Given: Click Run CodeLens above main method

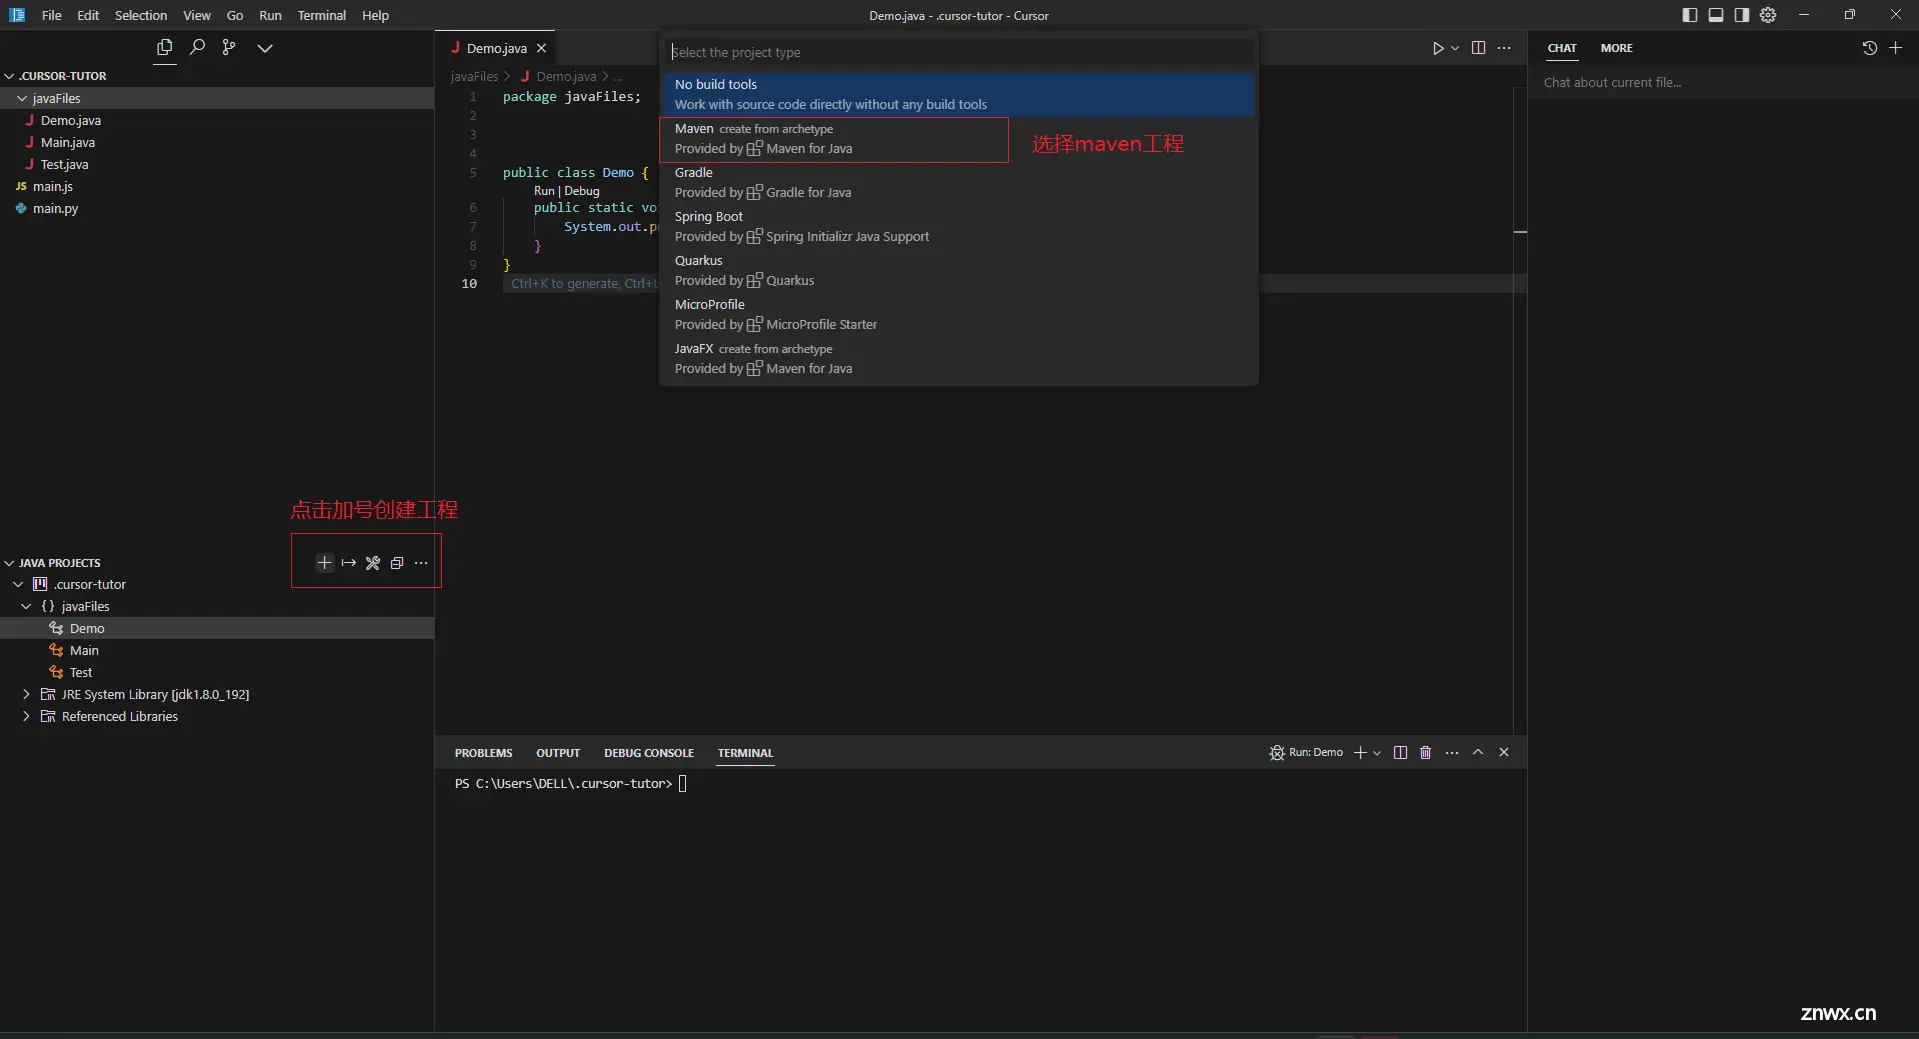Looking at the screenshot, I should 544,191.
